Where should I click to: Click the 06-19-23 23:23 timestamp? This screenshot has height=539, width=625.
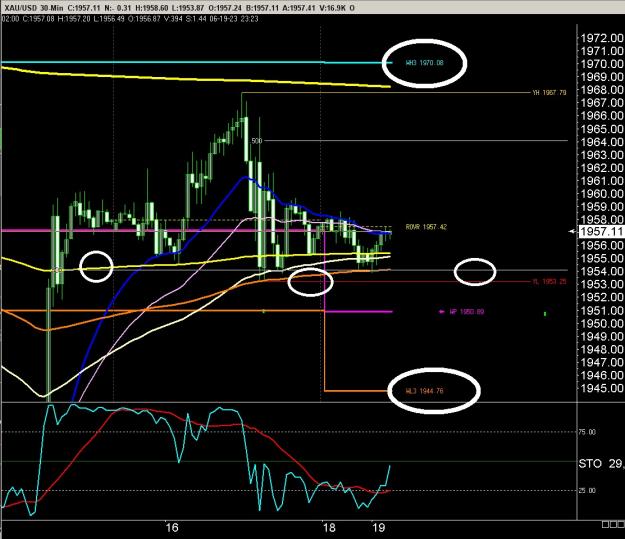[x=233, y=18]
